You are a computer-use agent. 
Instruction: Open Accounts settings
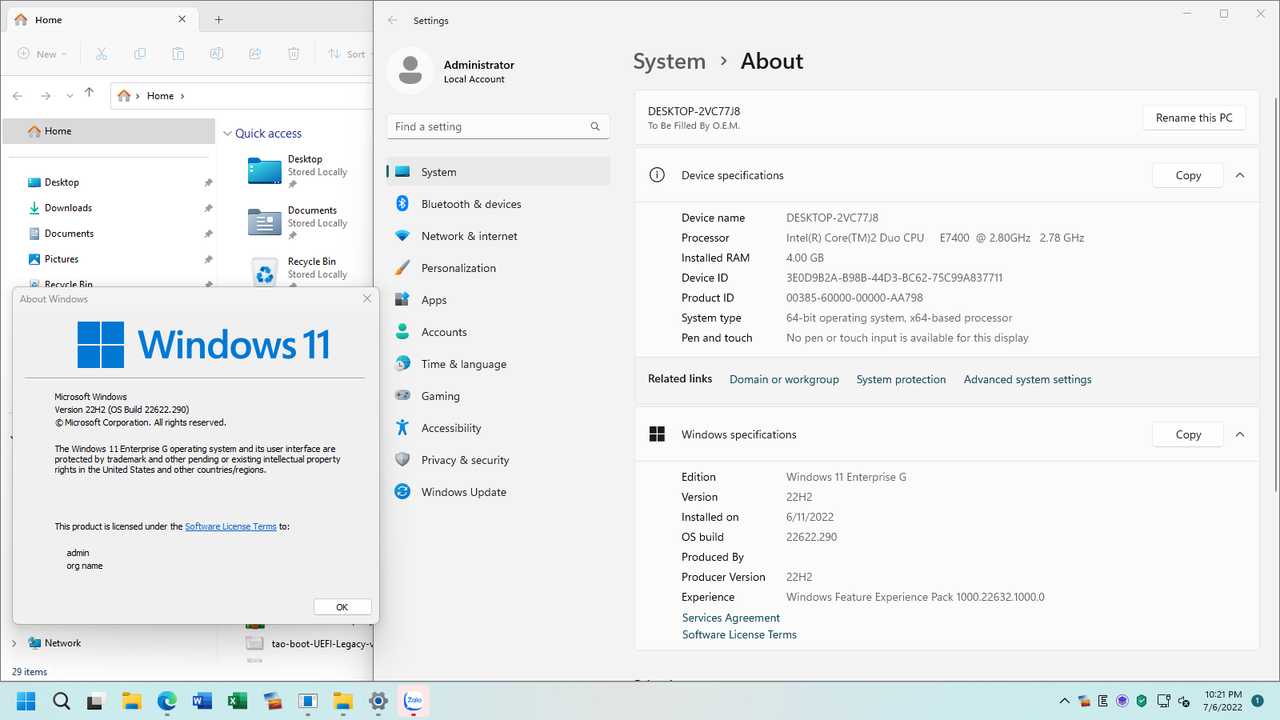click(498, 332)
